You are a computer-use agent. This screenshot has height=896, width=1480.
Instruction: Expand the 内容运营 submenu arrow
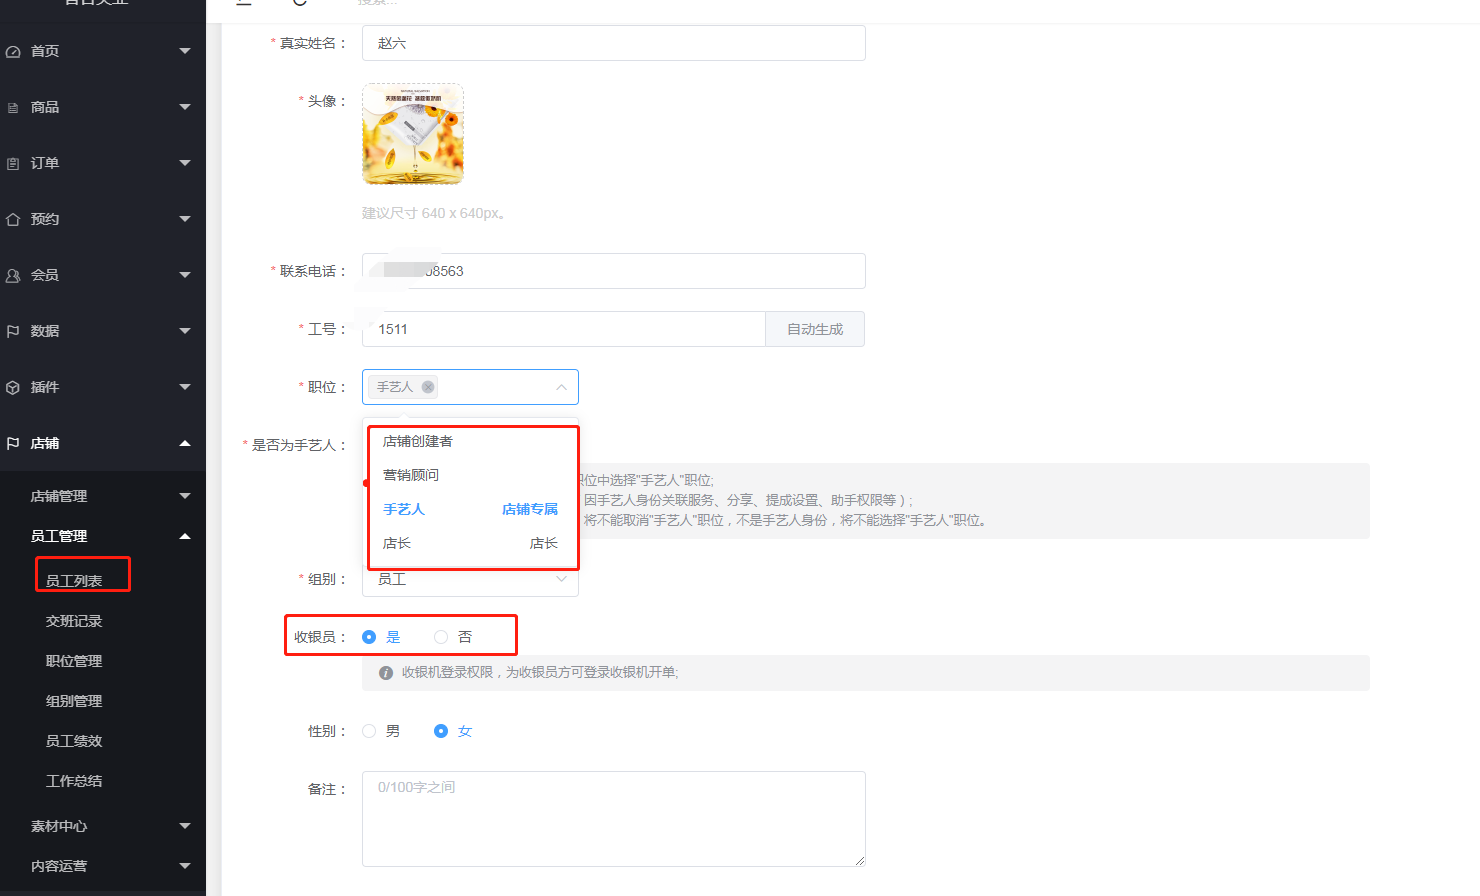pyautogui.click(x=185, y=866)
